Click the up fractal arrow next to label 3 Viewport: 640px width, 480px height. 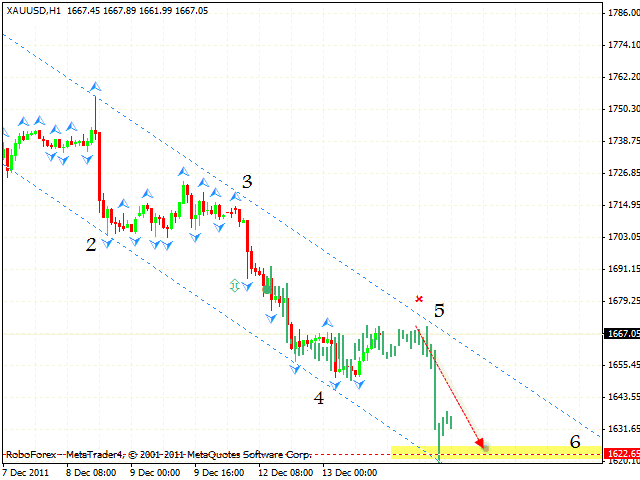pos(236,197)
